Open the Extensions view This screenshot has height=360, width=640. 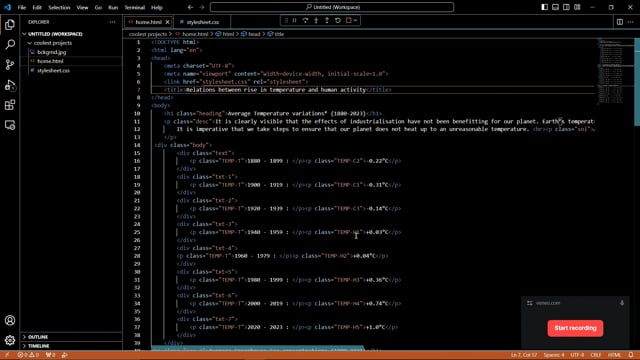point(10,105)
